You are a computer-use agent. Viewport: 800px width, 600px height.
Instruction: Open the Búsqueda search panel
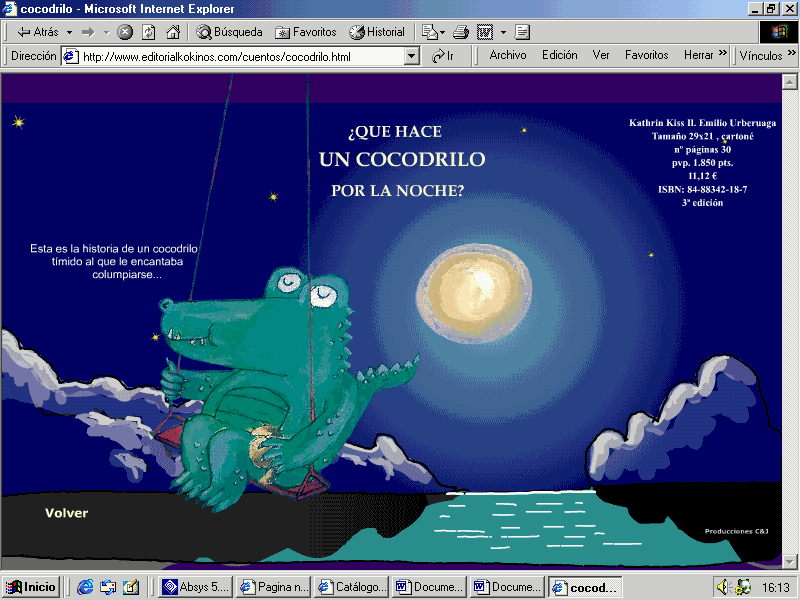[229, 32]
